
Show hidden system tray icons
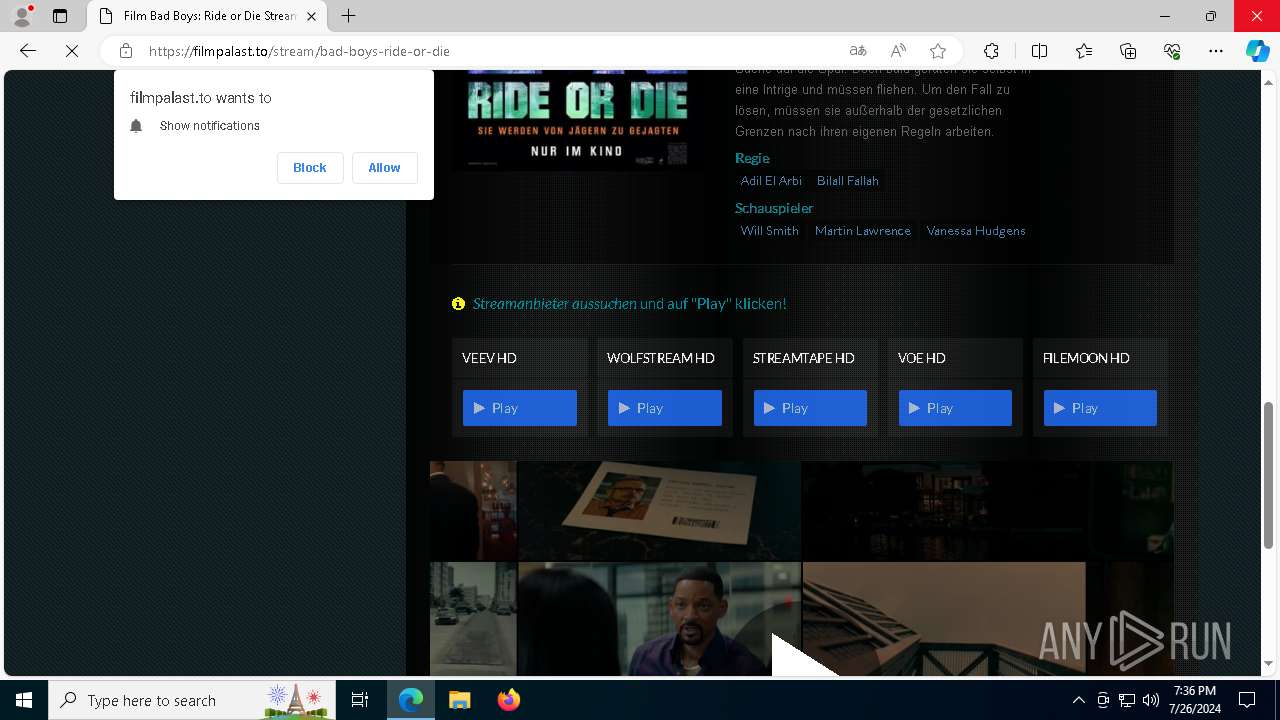[x=1078, y=700]
